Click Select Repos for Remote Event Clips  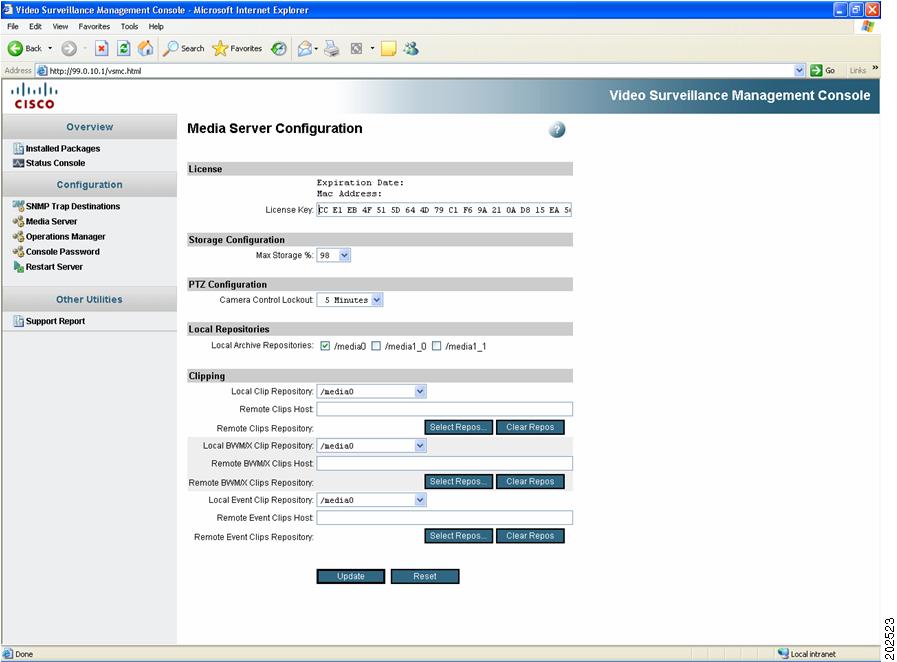(x=458, y=536)
